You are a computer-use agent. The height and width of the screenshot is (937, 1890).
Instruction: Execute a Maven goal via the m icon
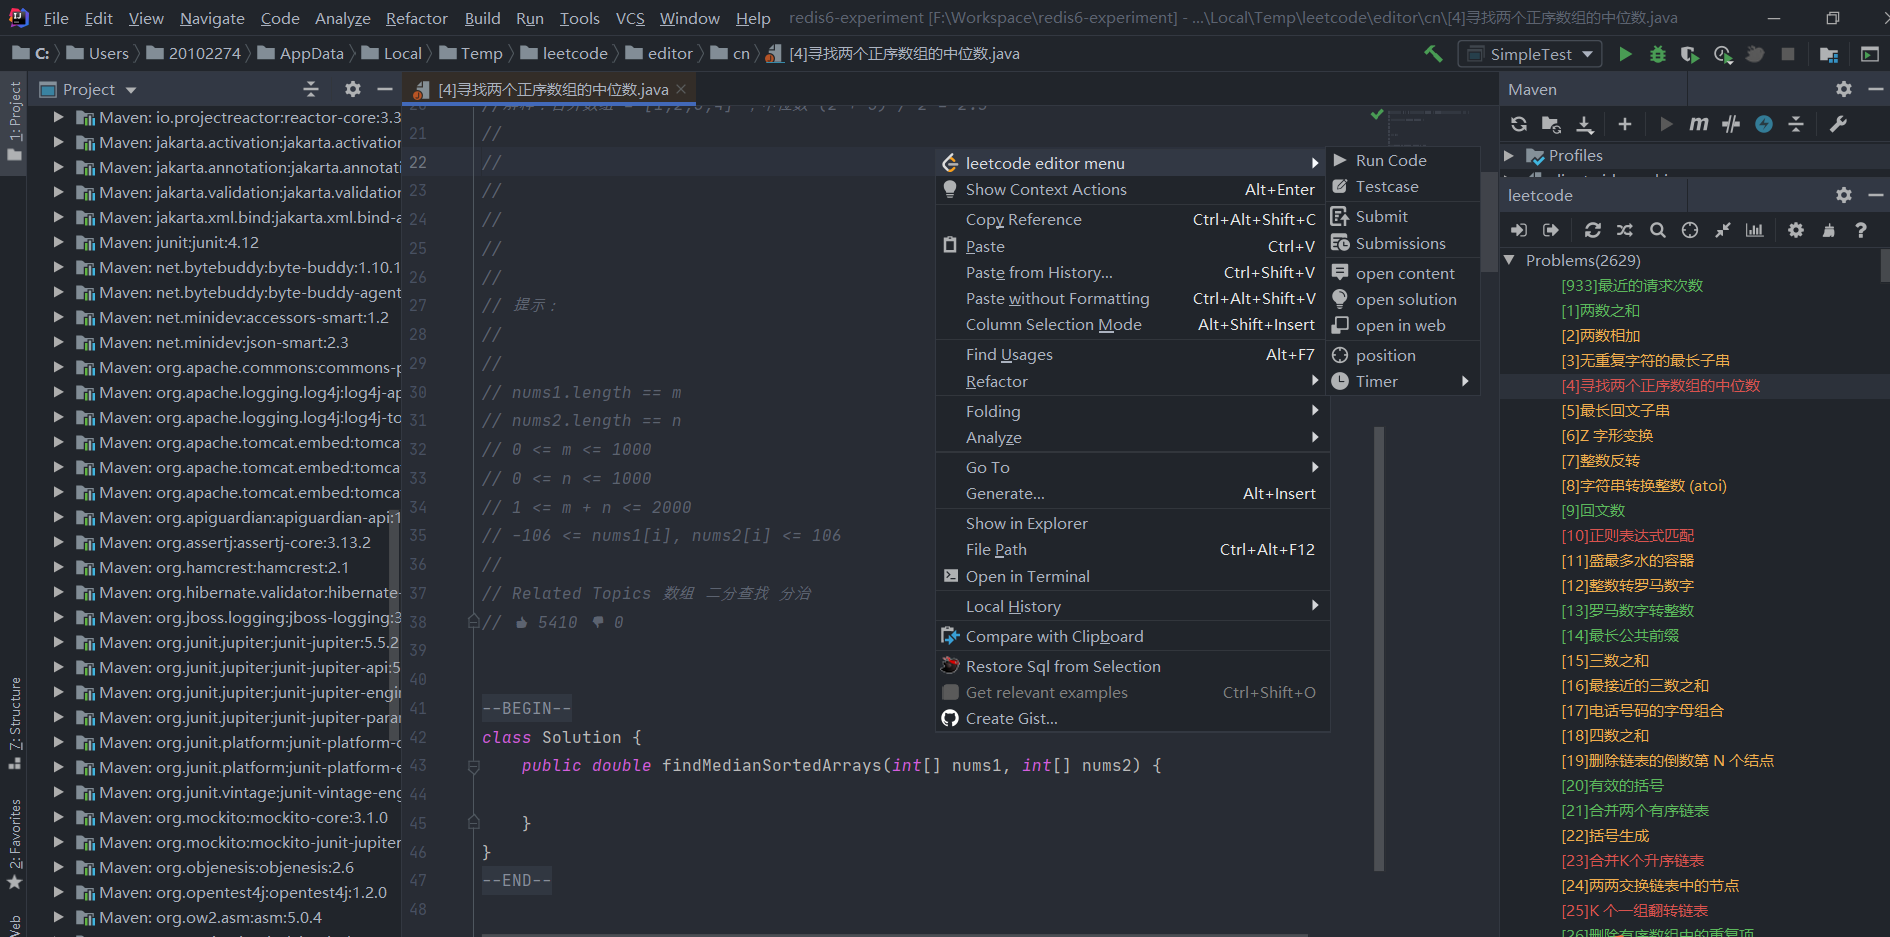(1698, 124)
